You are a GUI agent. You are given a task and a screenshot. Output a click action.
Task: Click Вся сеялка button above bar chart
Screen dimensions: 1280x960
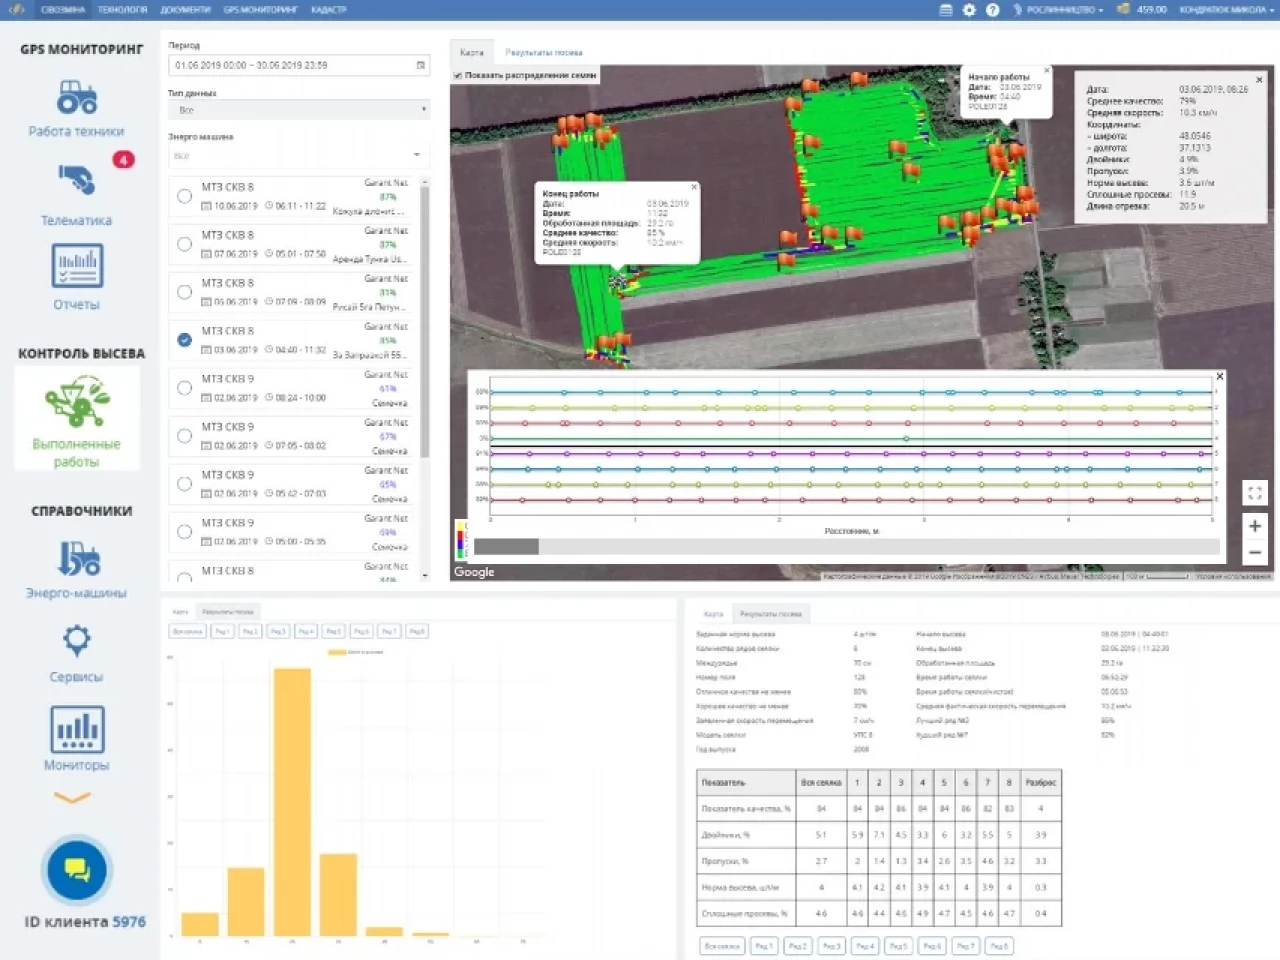point(187,631)
